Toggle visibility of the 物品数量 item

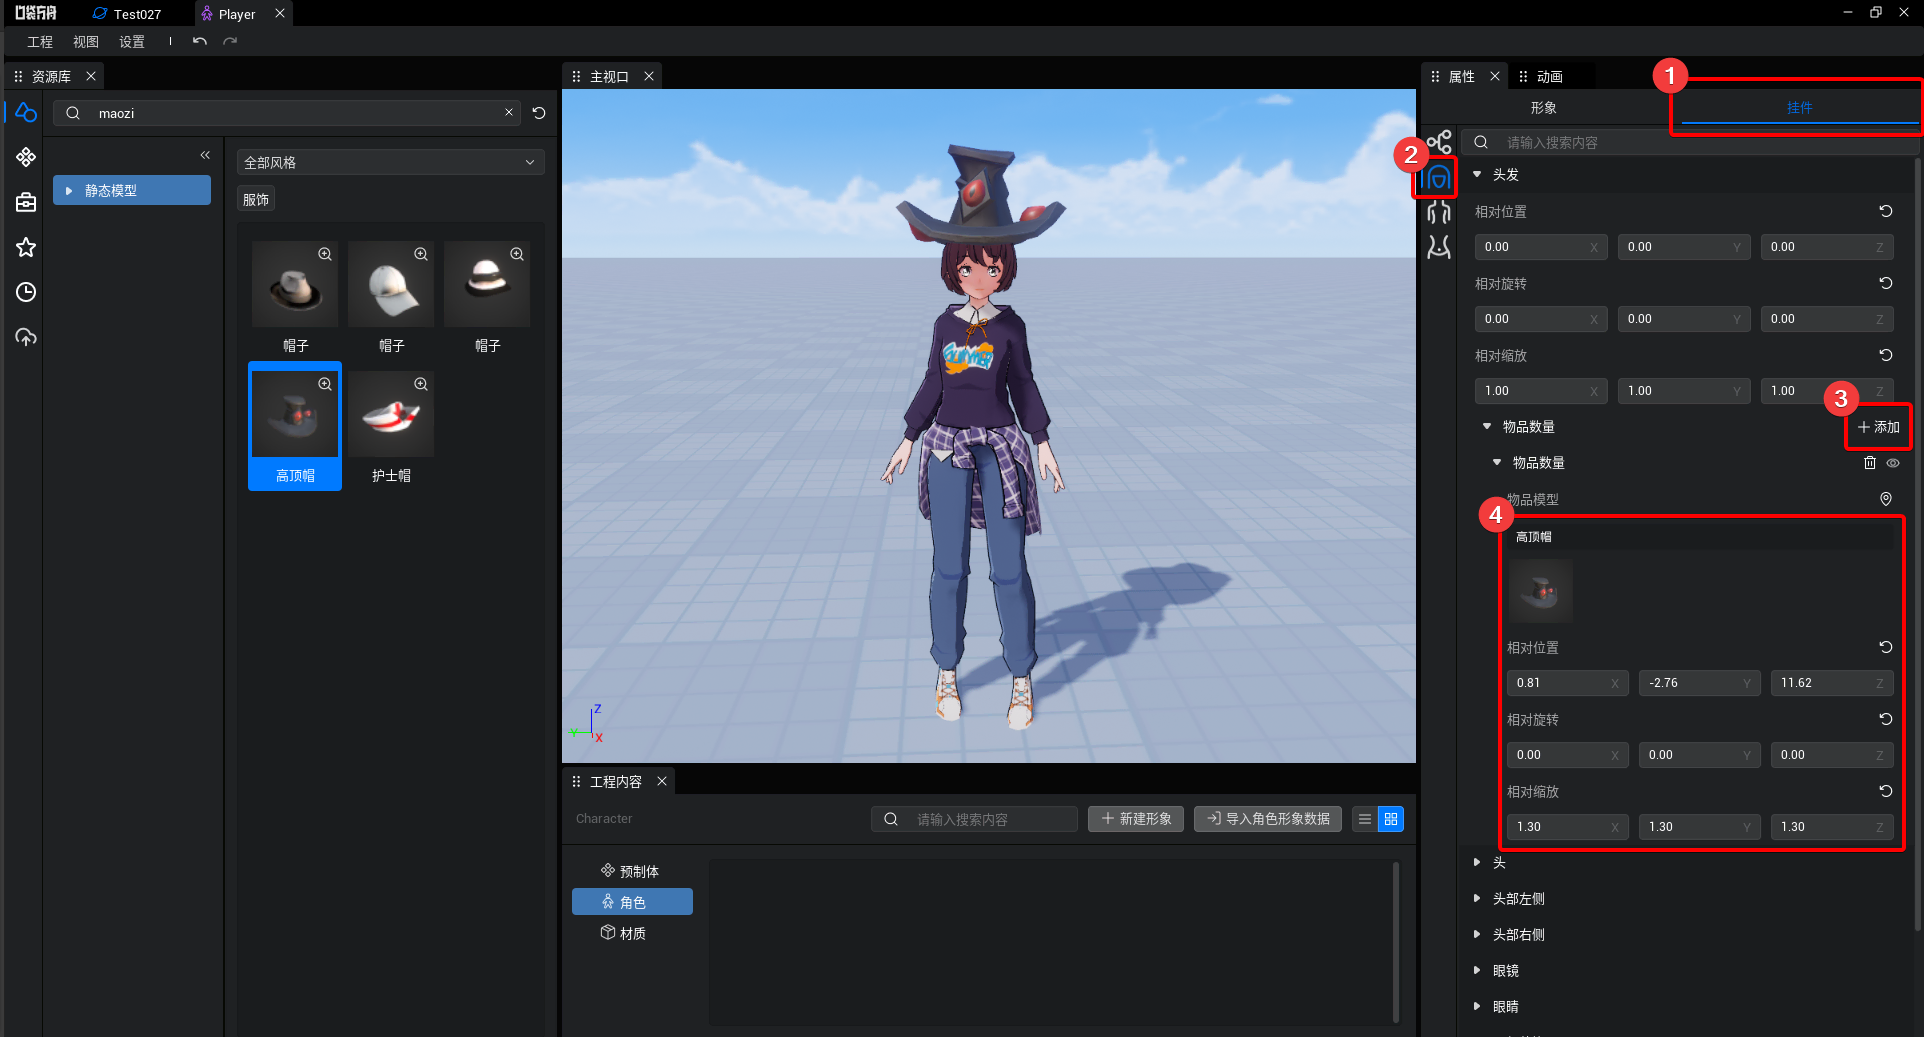point(1893,463)
